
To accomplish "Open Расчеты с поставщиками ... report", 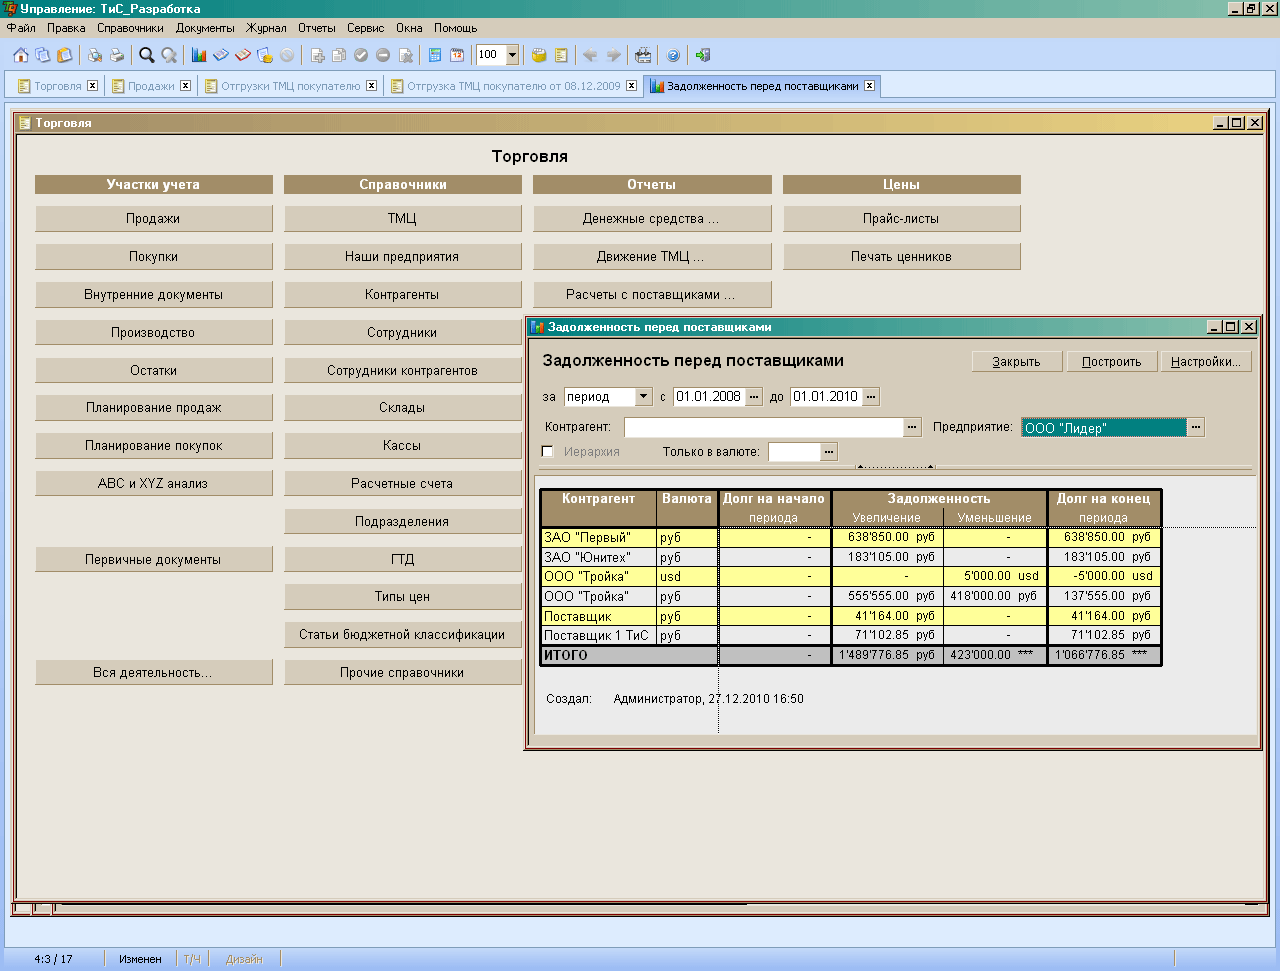I will [x=651, y=294].
